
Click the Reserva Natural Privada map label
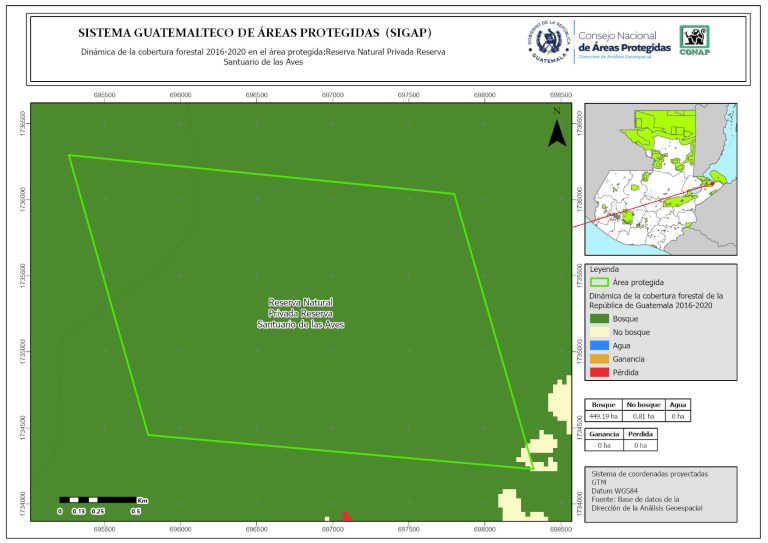point(300,313)
